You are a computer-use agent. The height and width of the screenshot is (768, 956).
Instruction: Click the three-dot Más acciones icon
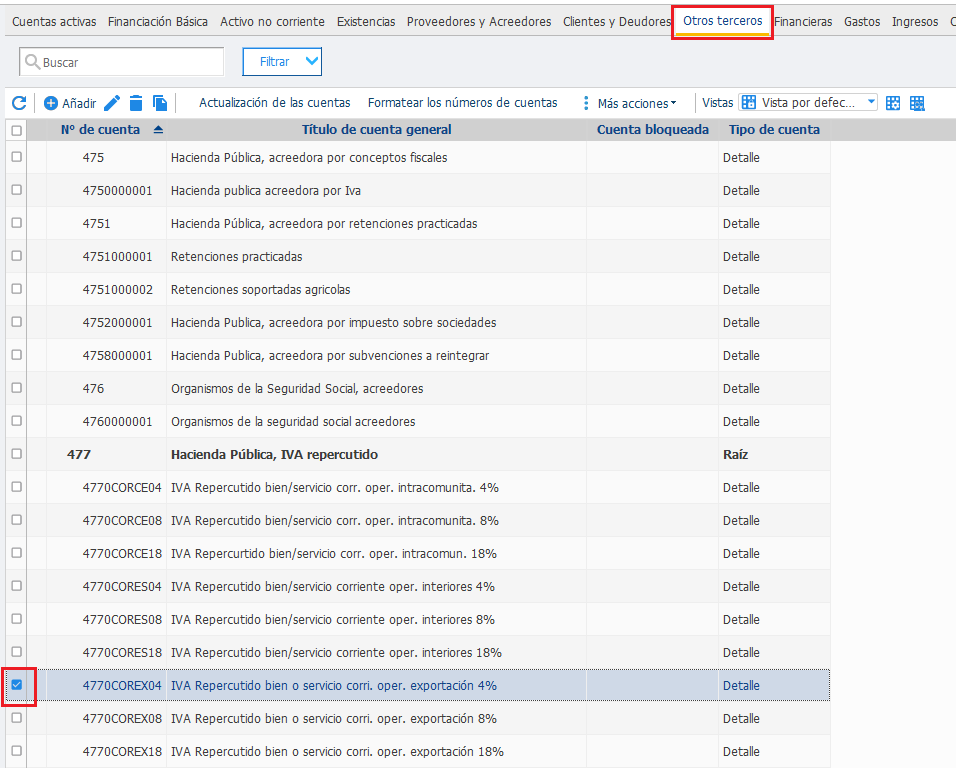(586, 104)
